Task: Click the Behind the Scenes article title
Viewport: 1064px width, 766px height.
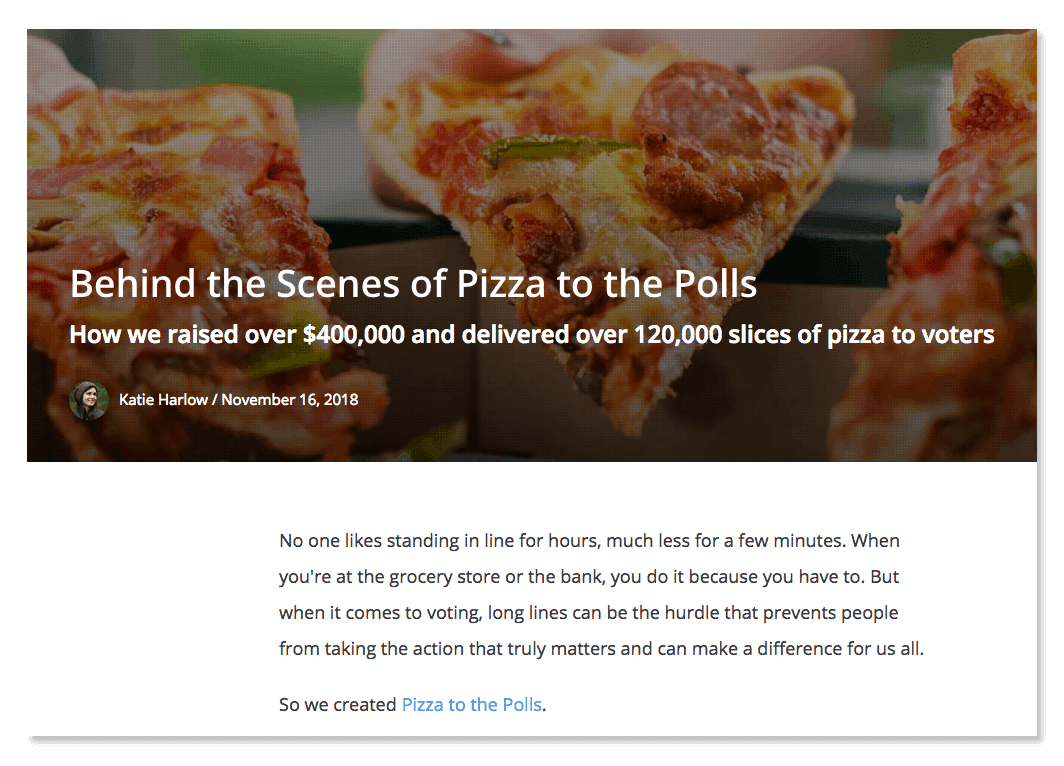Action: click(x=413, y=284)
